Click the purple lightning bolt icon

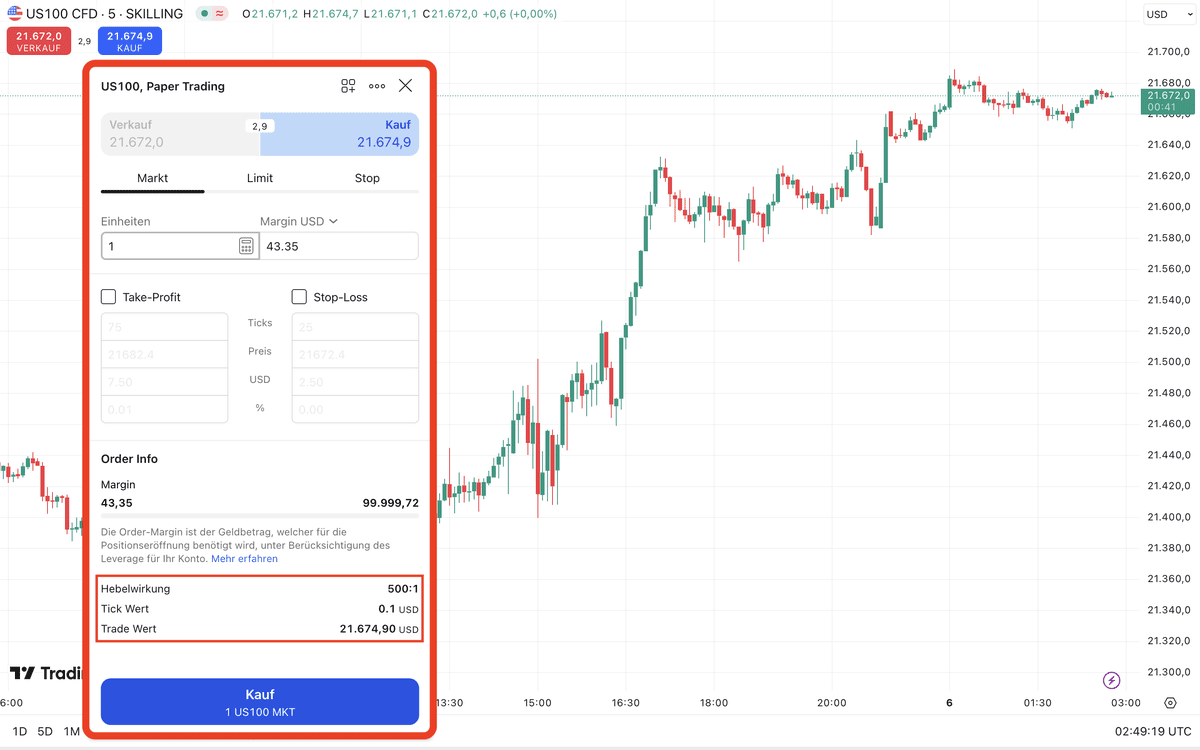click(1112, 681)
